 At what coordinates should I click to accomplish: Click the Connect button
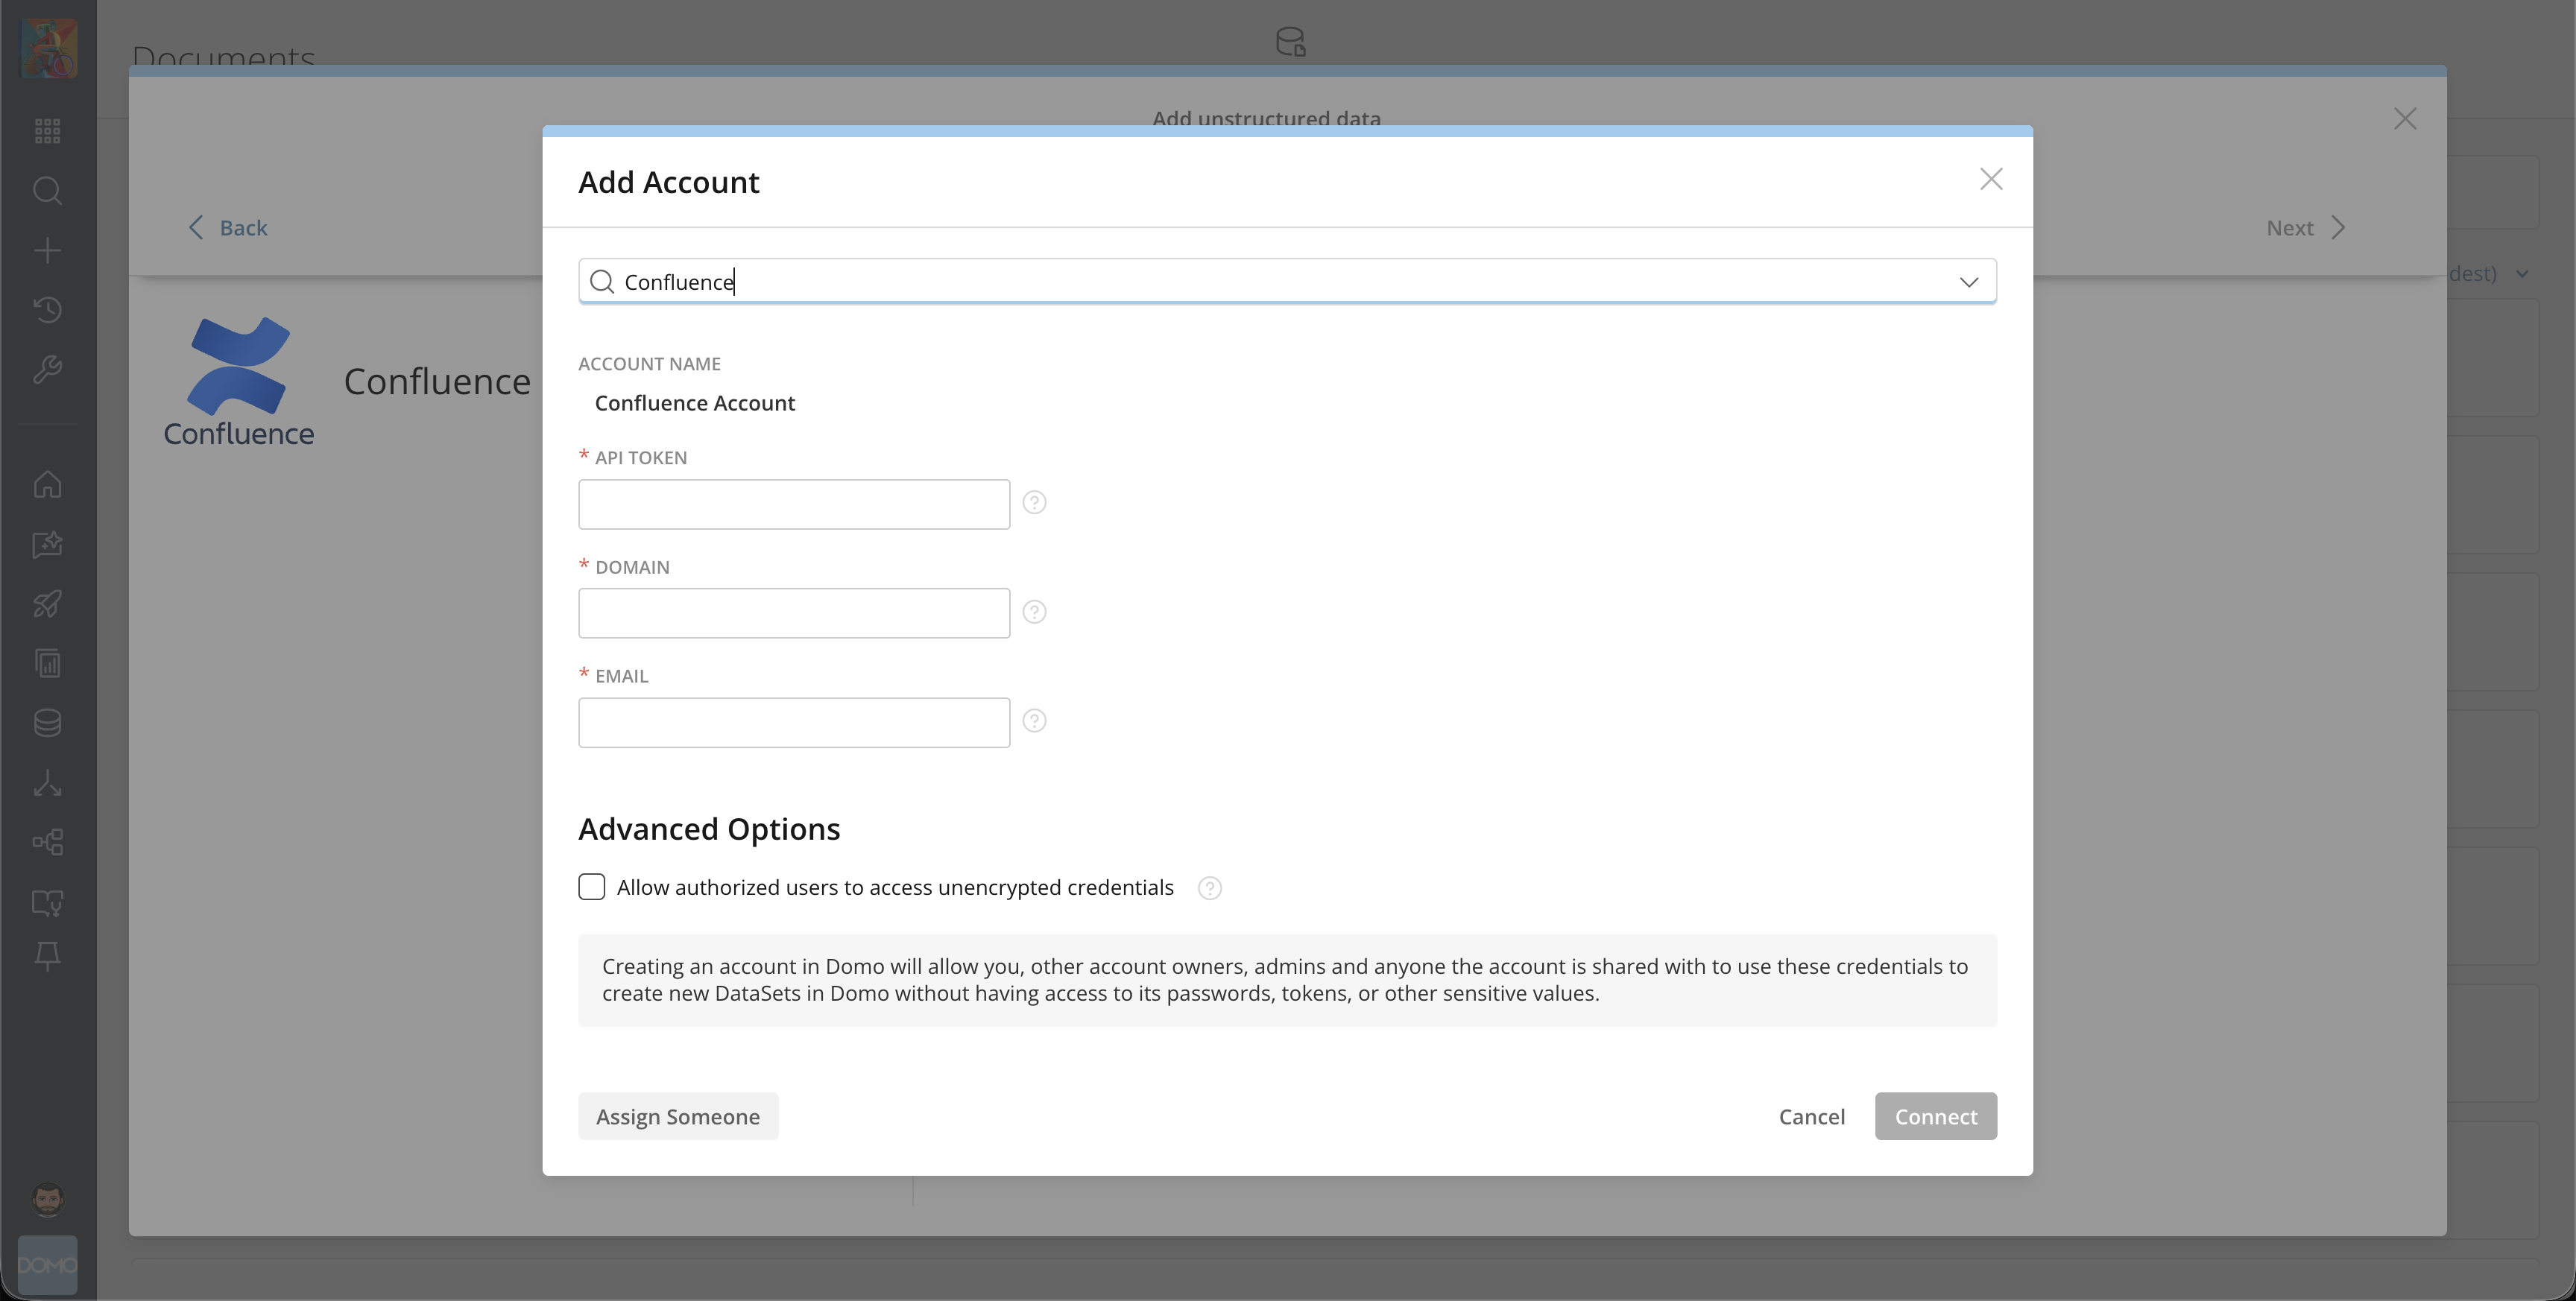pos(1936,1116)
